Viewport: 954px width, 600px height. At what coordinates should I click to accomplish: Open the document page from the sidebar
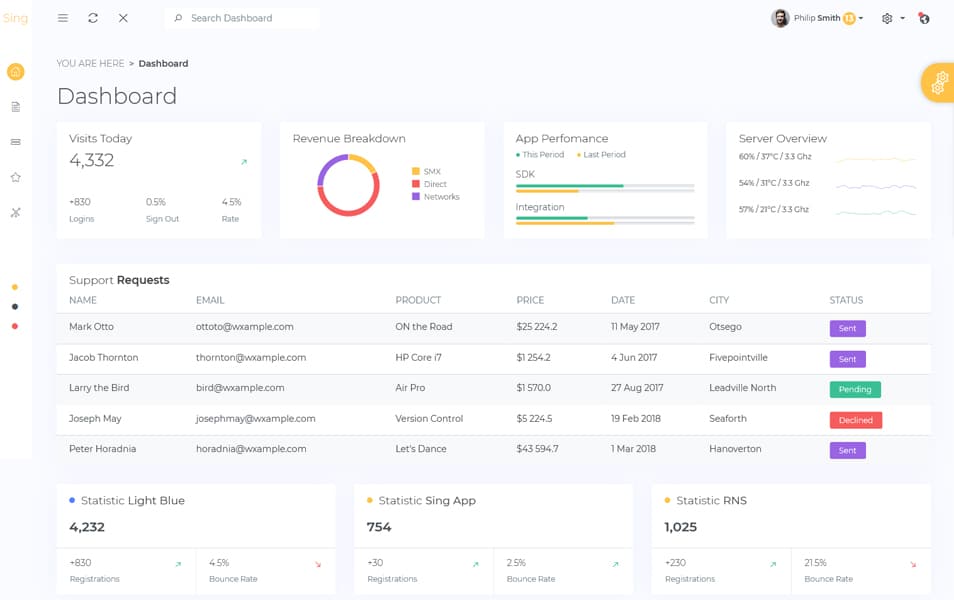(14, 106)
